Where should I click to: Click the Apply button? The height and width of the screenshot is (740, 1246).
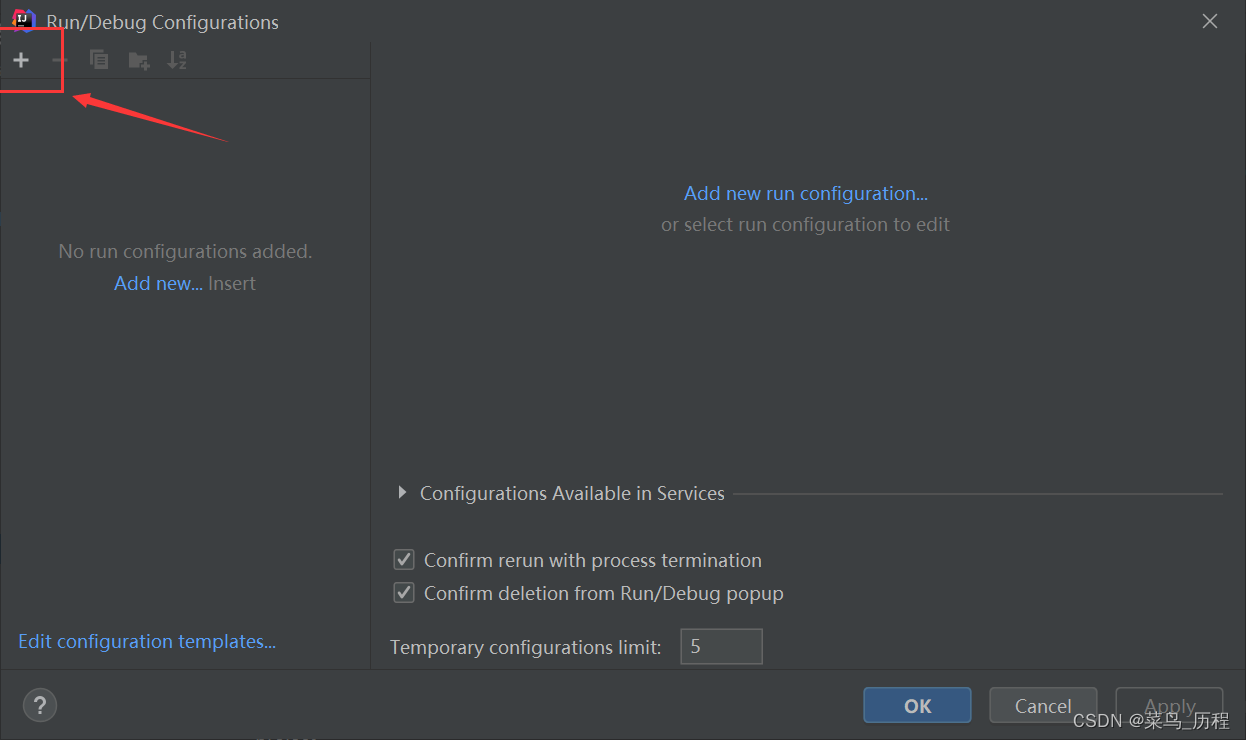[x=1169, y=706]
